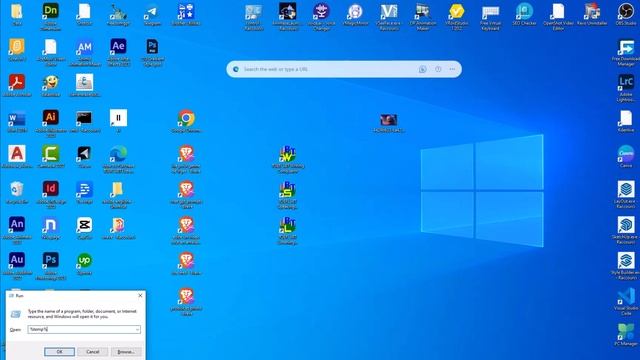The width and height of the screenshot is (640, 360).
Task: Open the Microsoft Edge desktop shortcut
Action: (118, 154)
